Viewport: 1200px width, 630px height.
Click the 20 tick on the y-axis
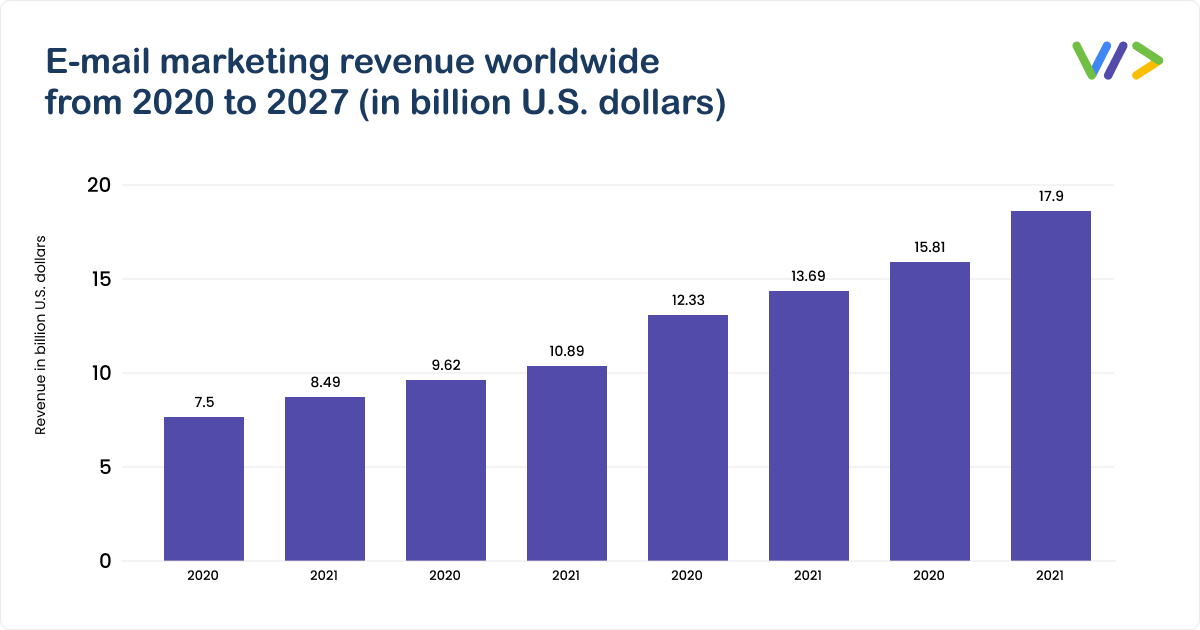(x=98, y=185)
